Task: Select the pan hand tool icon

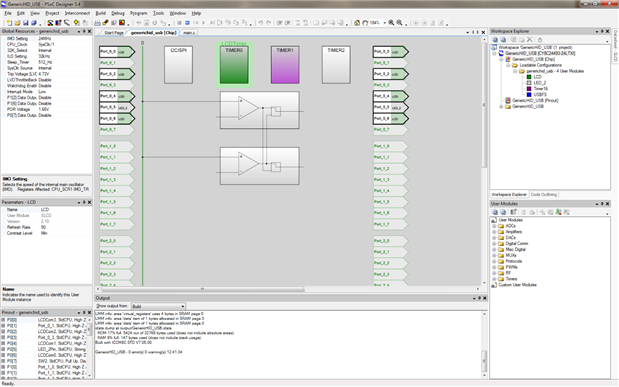Action: (365, 23)
